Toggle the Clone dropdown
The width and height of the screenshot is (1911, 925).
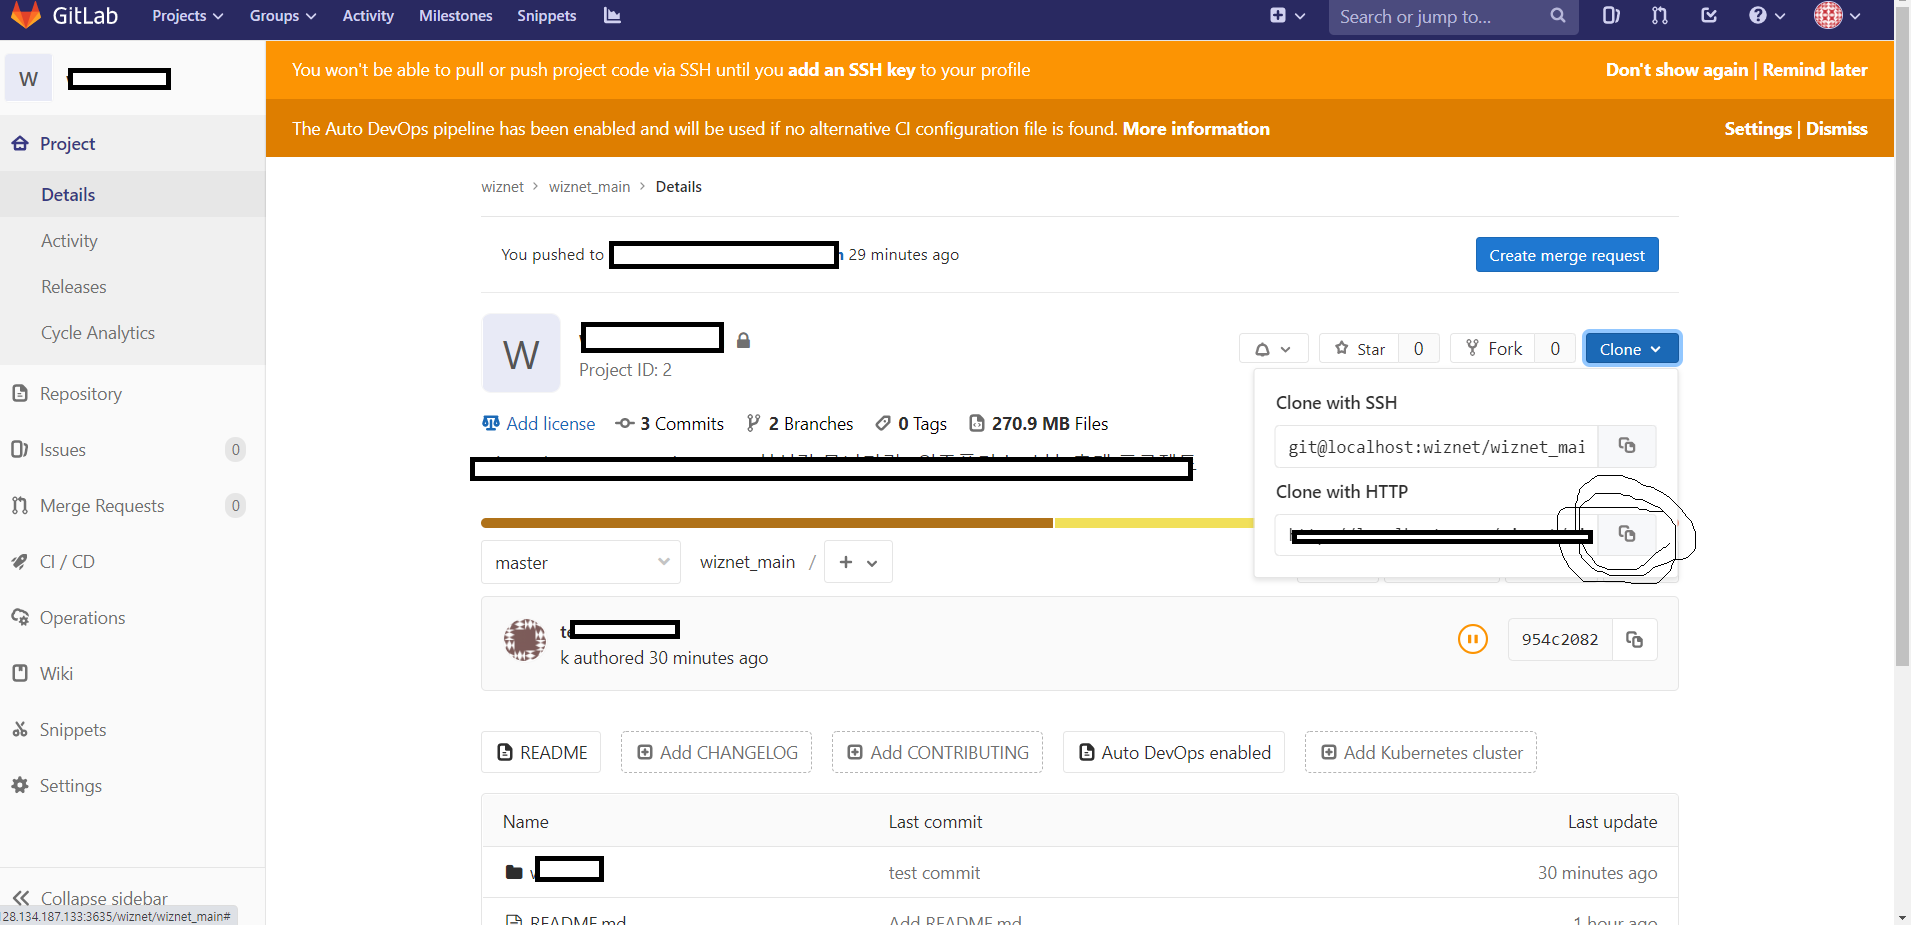[1631, 349]
